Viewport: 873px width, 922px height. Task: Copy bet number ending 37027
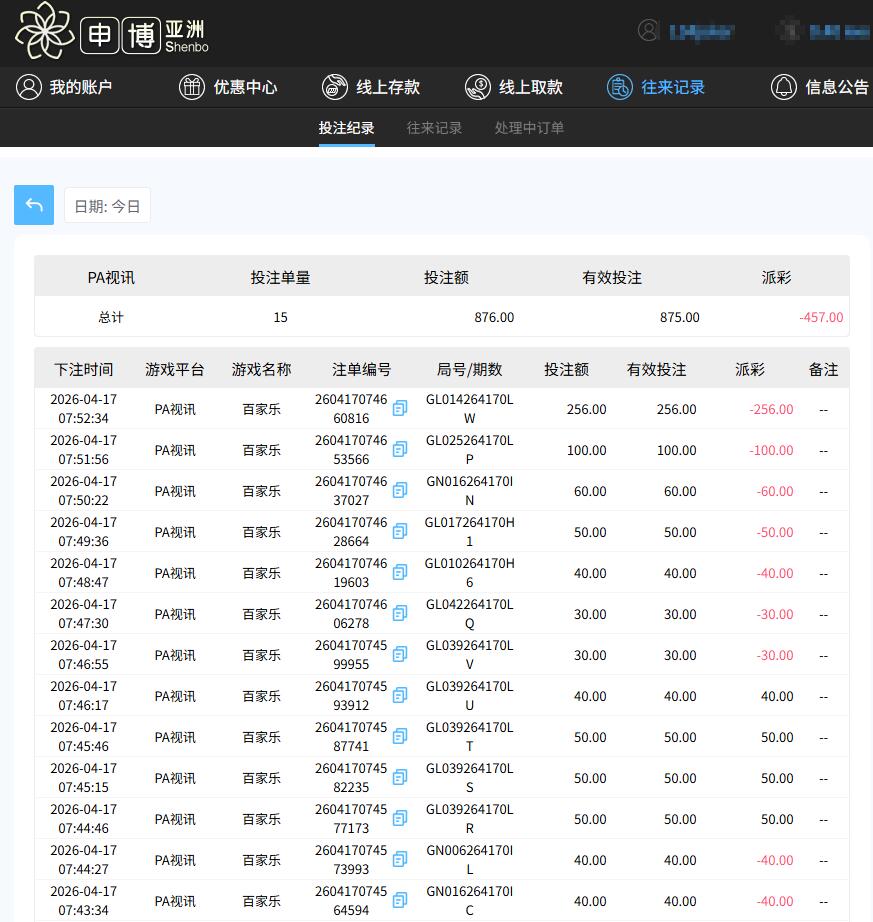pyautogui.click(x=400, y=490)
